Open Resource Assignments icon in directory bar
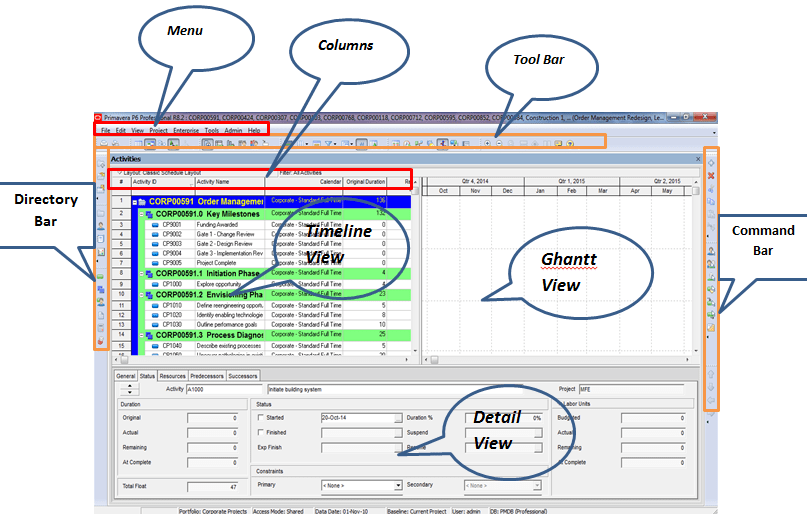 [101, 302]
